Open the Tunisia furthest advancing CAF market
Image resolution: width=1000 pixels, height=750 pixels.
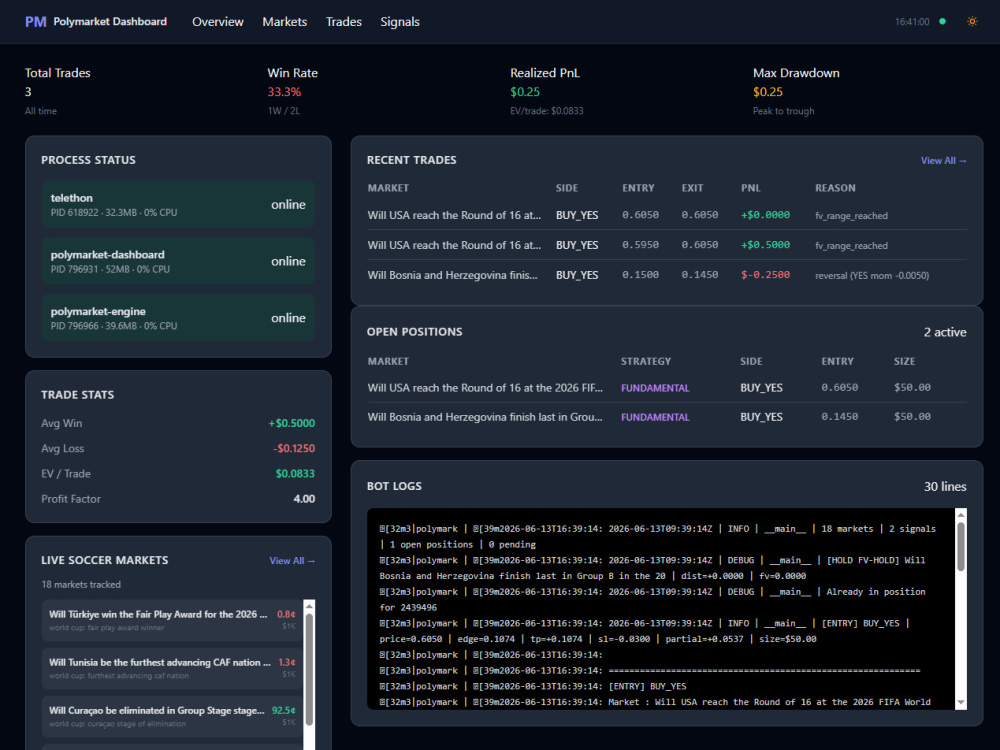(x=172, y=668)
